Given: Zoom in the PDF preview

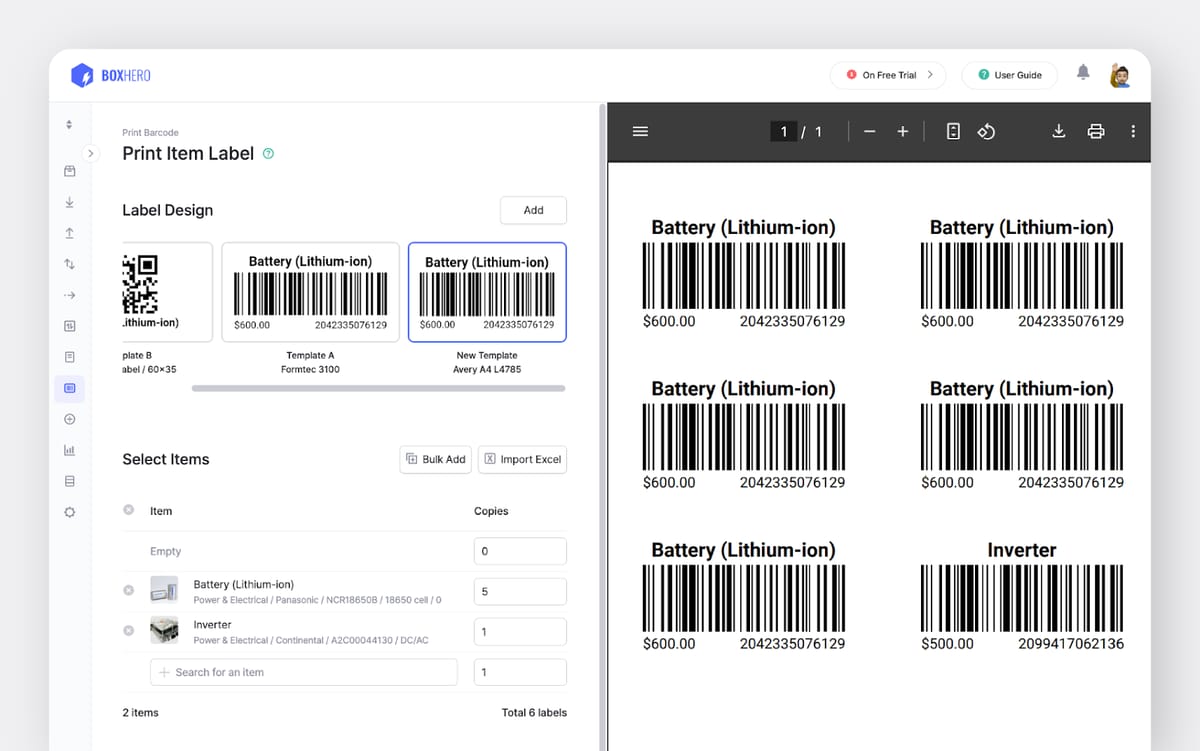Looking at the screenshot, I should pyautogui.click(x=902, y=131).
